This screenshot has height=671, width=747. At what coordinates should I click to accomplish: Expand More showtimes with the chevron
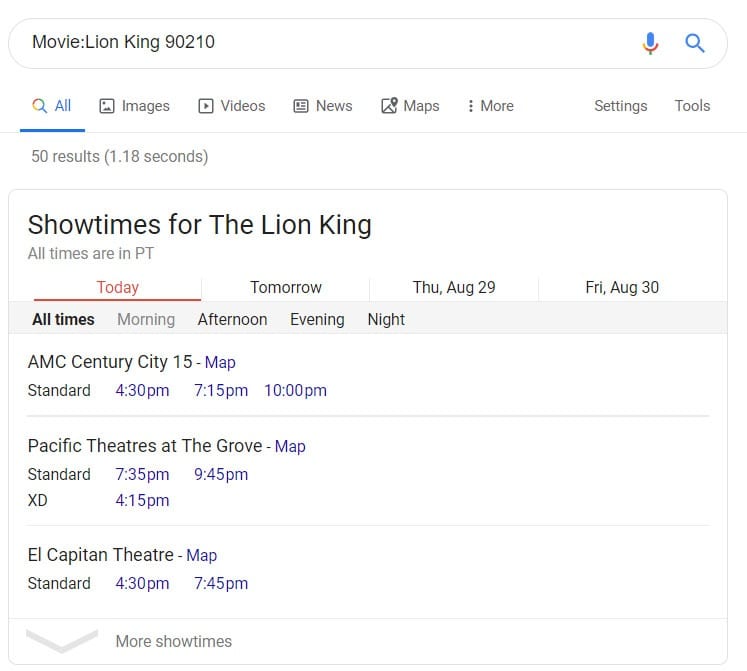pos(62,641)
